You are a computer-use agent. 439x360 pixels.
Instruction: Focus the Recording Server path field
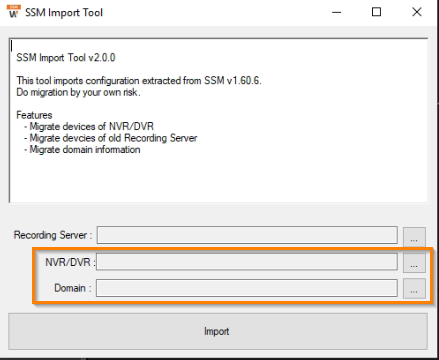pos(247,235)
